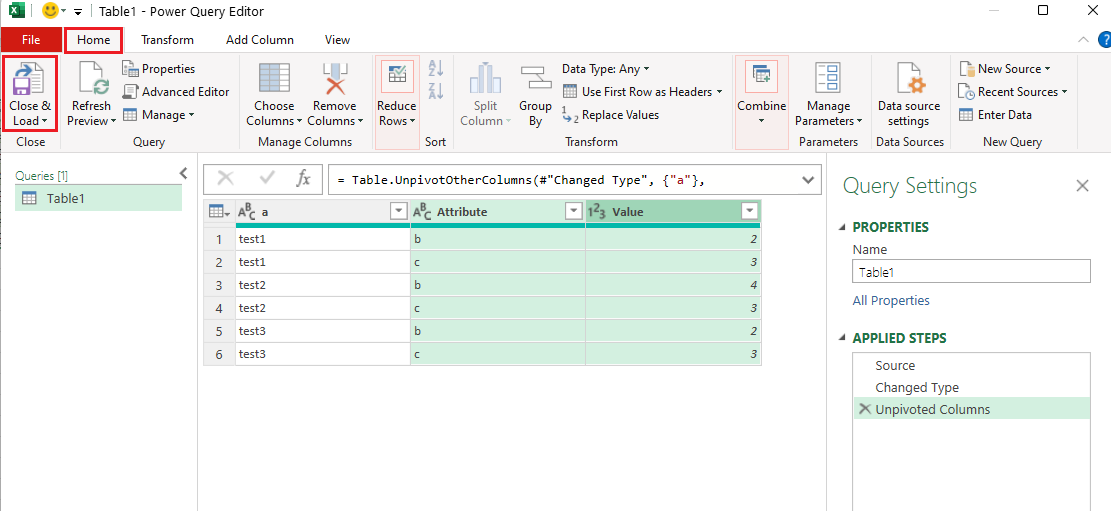The height and width of the screenshot is (511, 1111).
Task: Open the File tab
Action: [31, 40]
